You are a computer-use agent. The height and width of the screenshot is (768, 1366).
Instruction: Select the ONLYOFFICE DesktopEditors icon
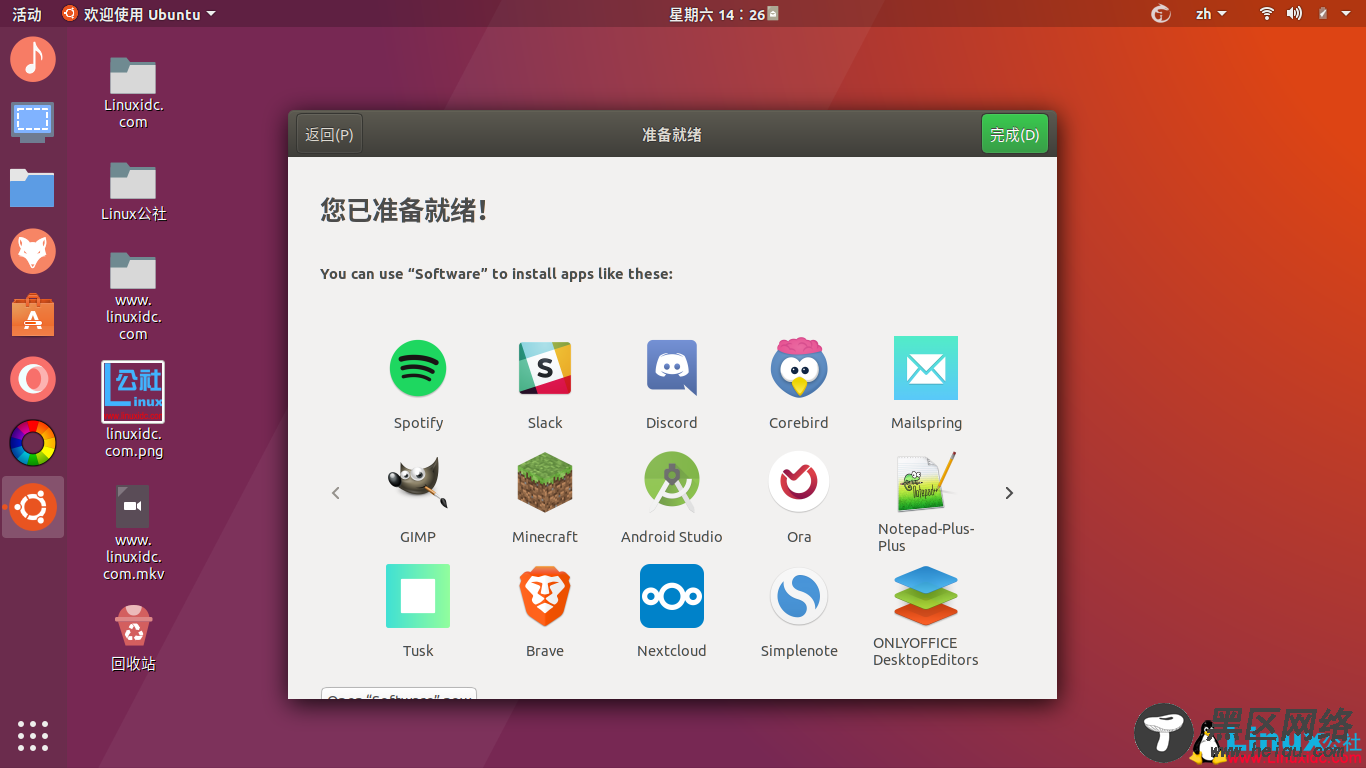point(926,596)
